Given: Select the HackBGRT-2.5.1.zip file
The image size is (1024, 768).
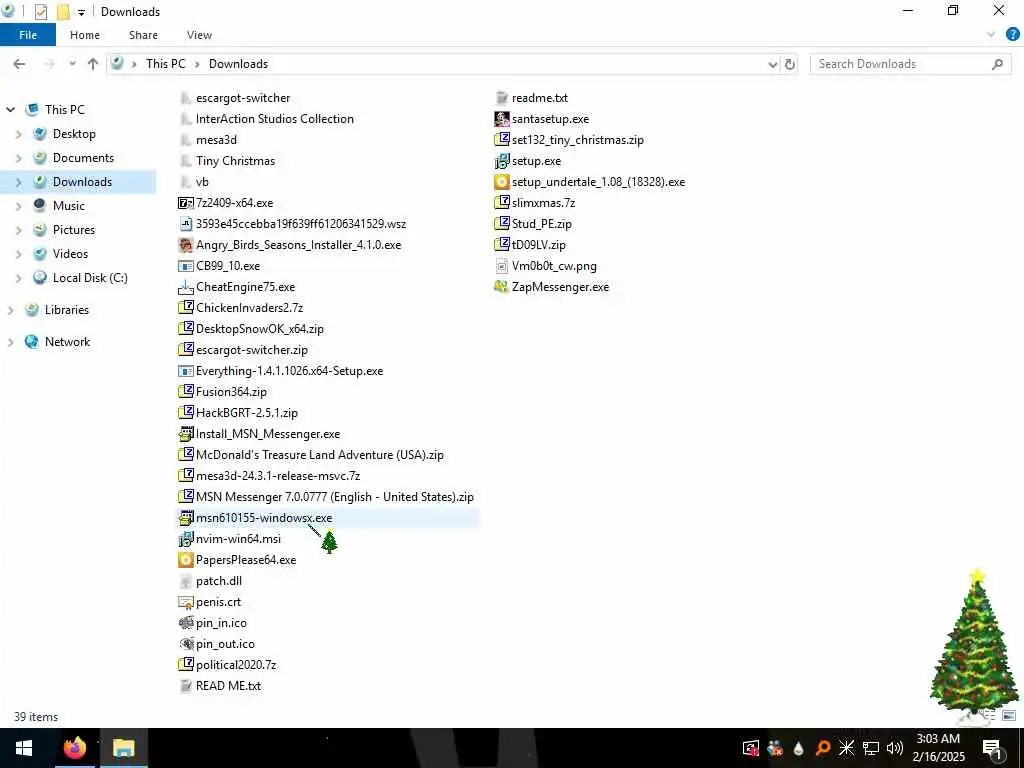Looking at the screenshot, I should (x=238, y=413).
